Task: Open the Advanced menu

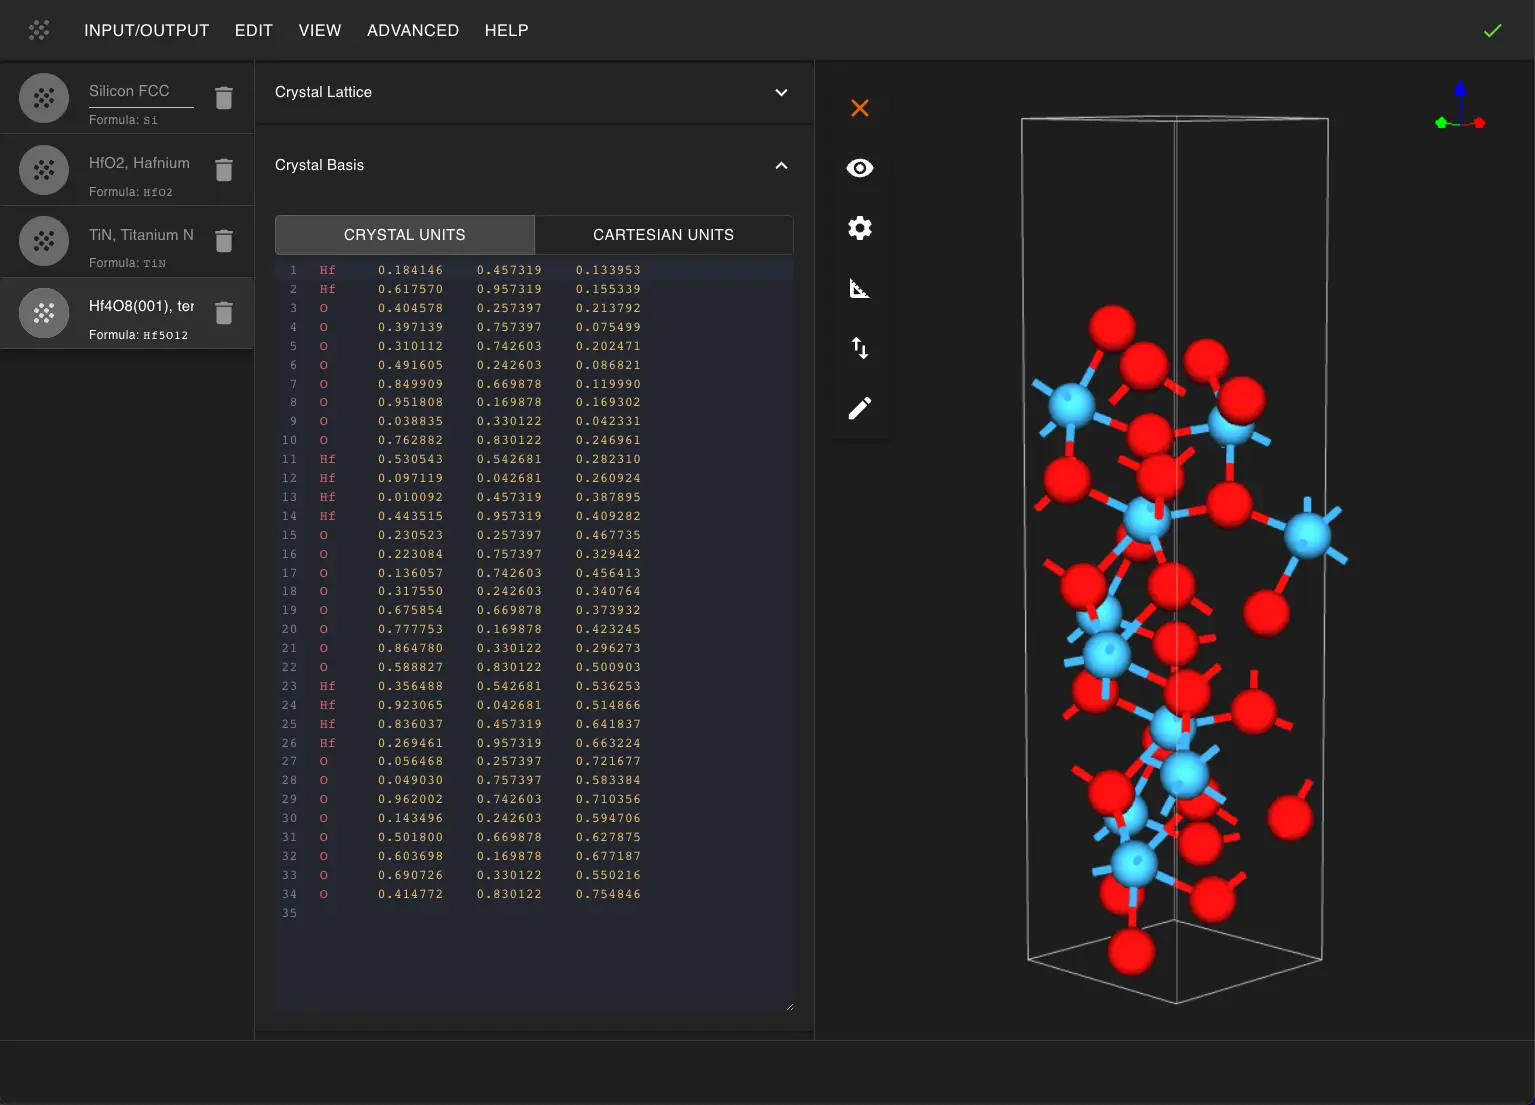Action: [x=412, y=30]
